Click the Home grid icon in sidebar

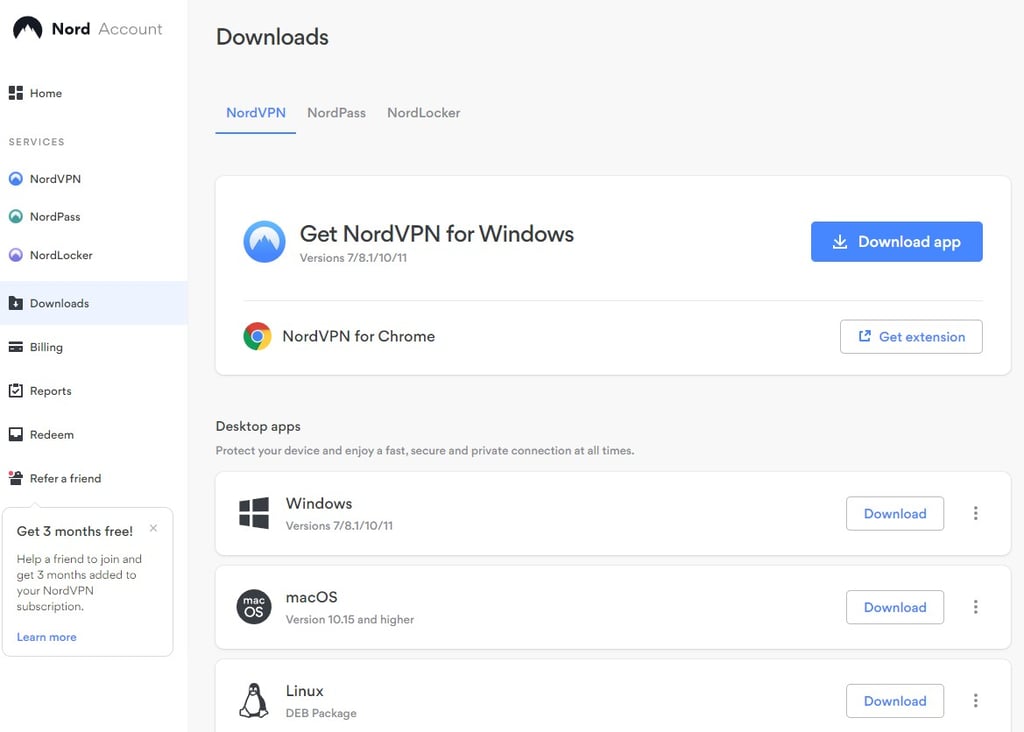point(16,93)
